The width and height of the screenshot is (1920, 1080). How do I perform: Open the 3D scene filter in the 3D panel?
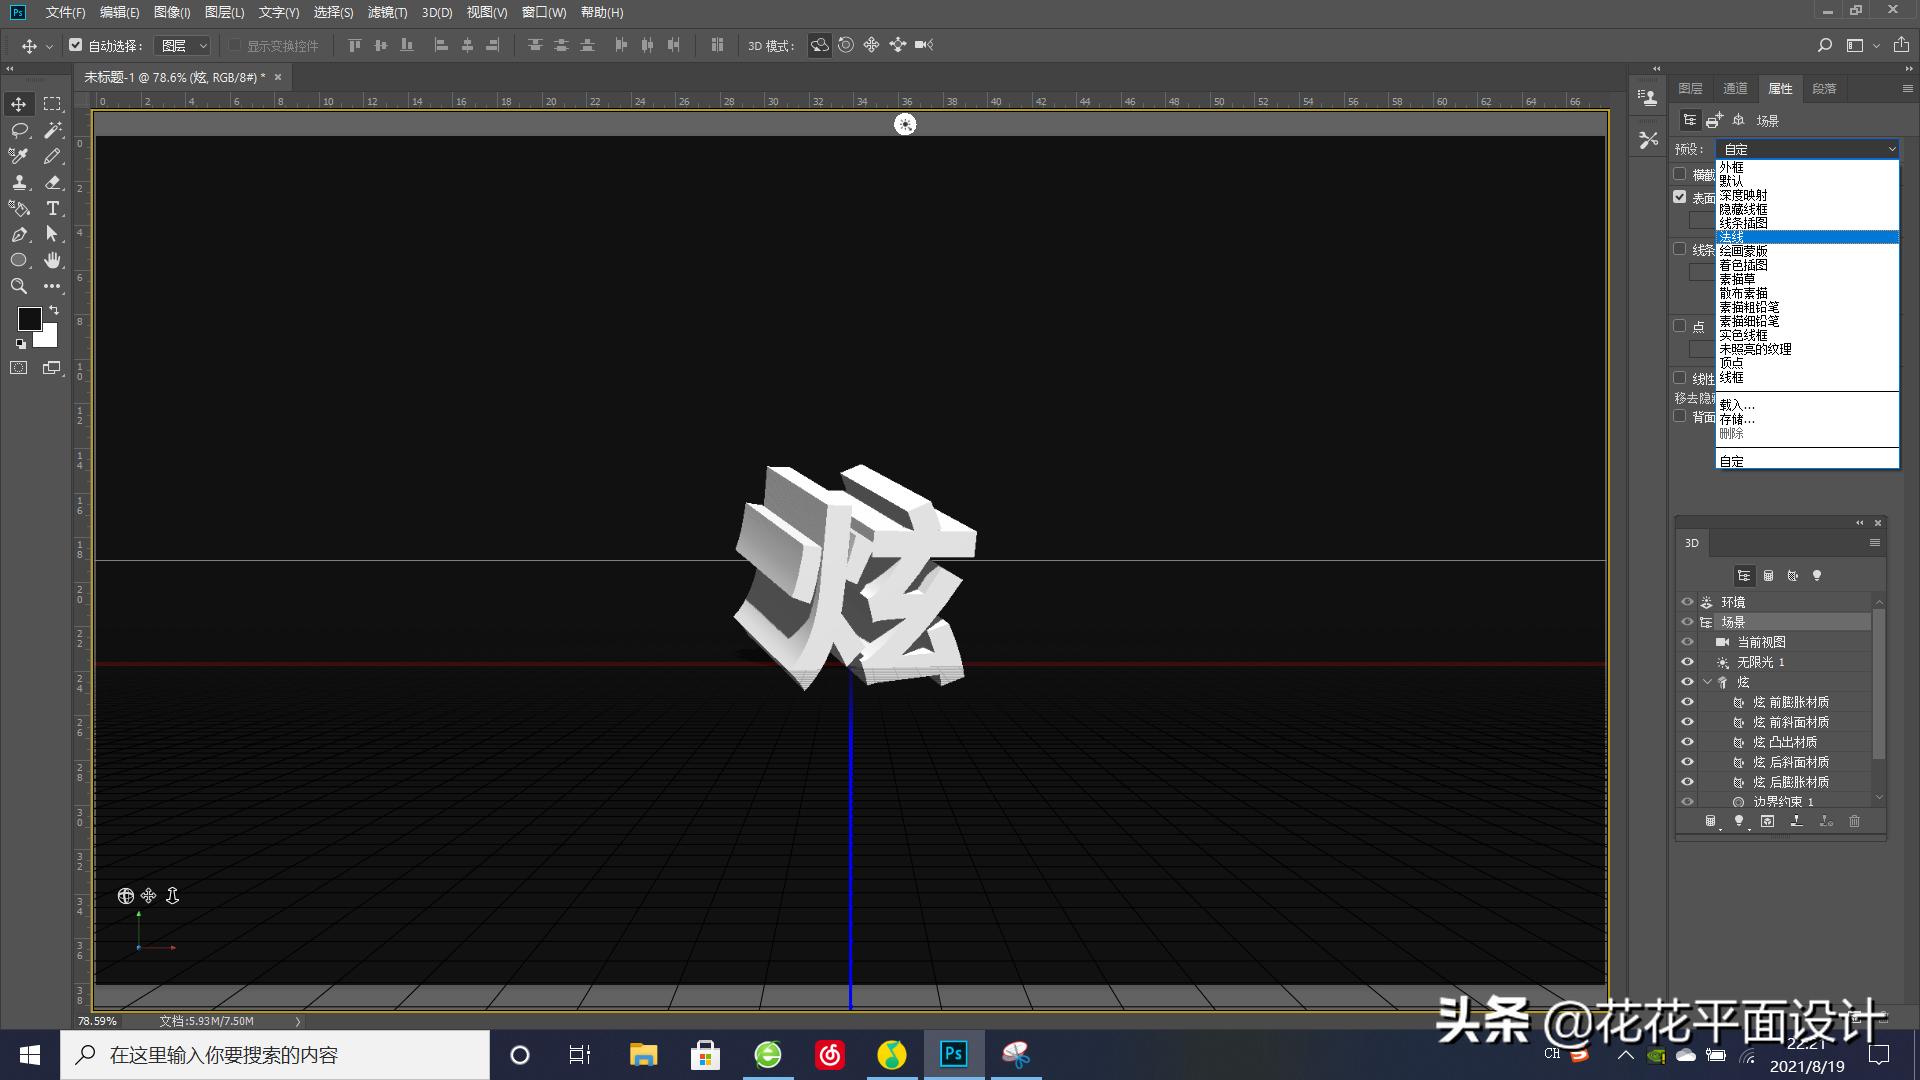(1744, 575)
